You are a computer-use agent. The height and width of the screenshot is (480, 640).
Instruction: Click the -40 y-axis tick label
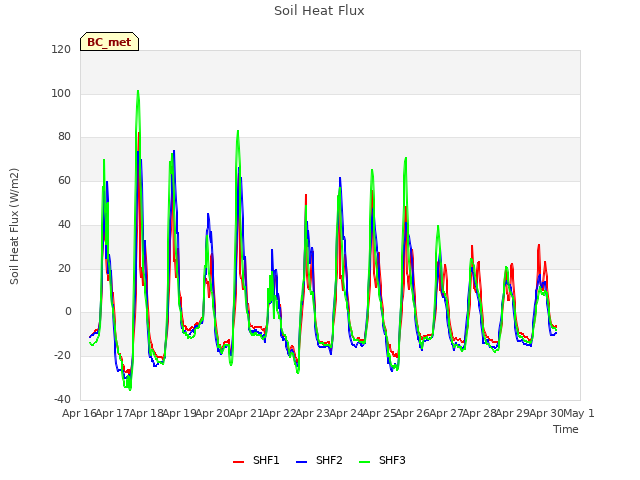pos(62,399)
